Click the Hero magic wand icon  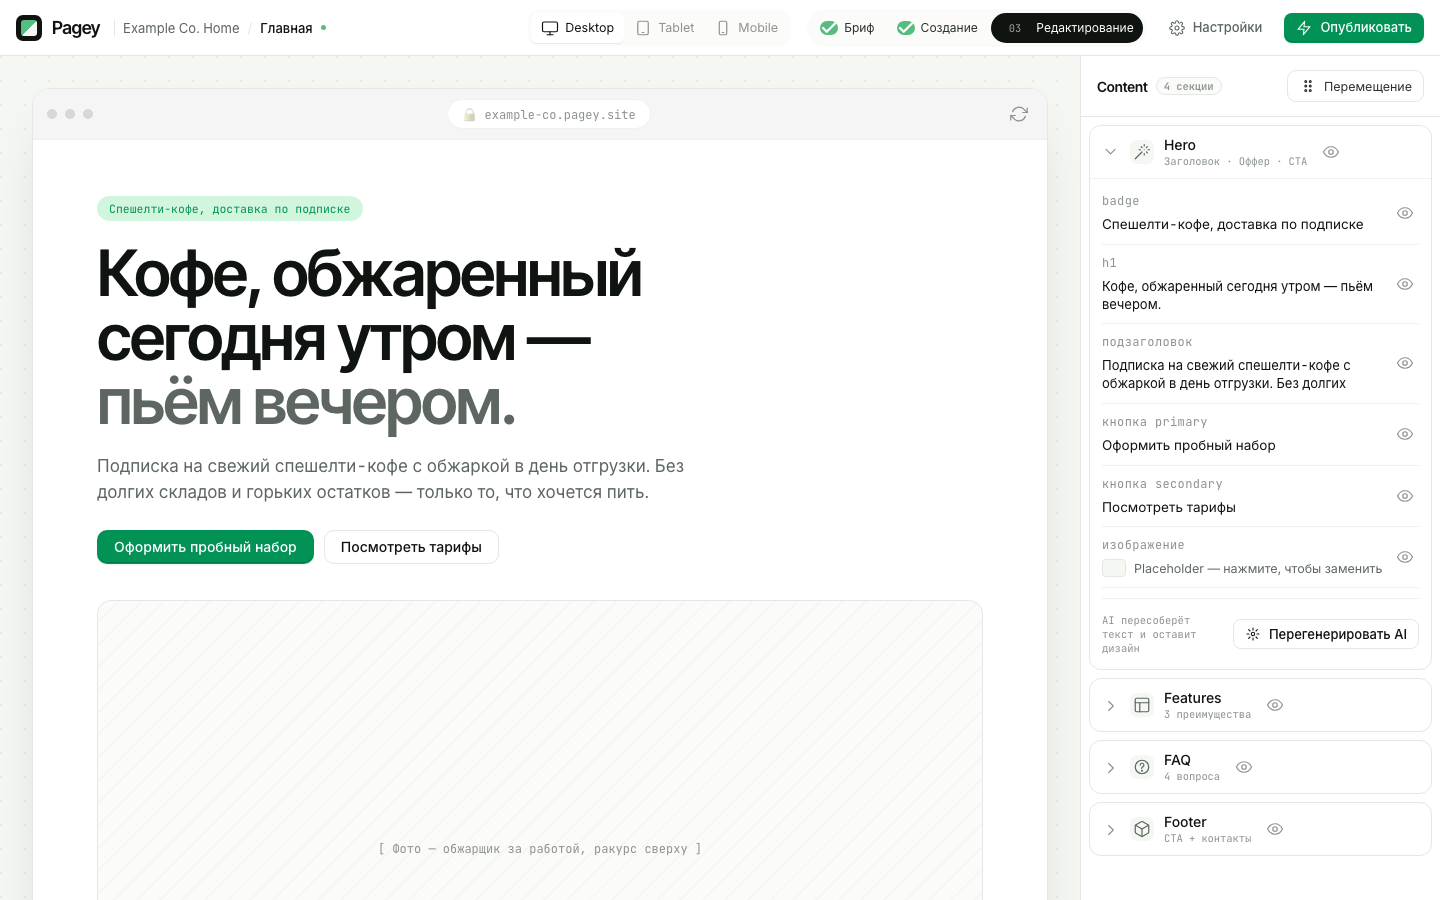pyautogui.click(x=1142, y=152)
